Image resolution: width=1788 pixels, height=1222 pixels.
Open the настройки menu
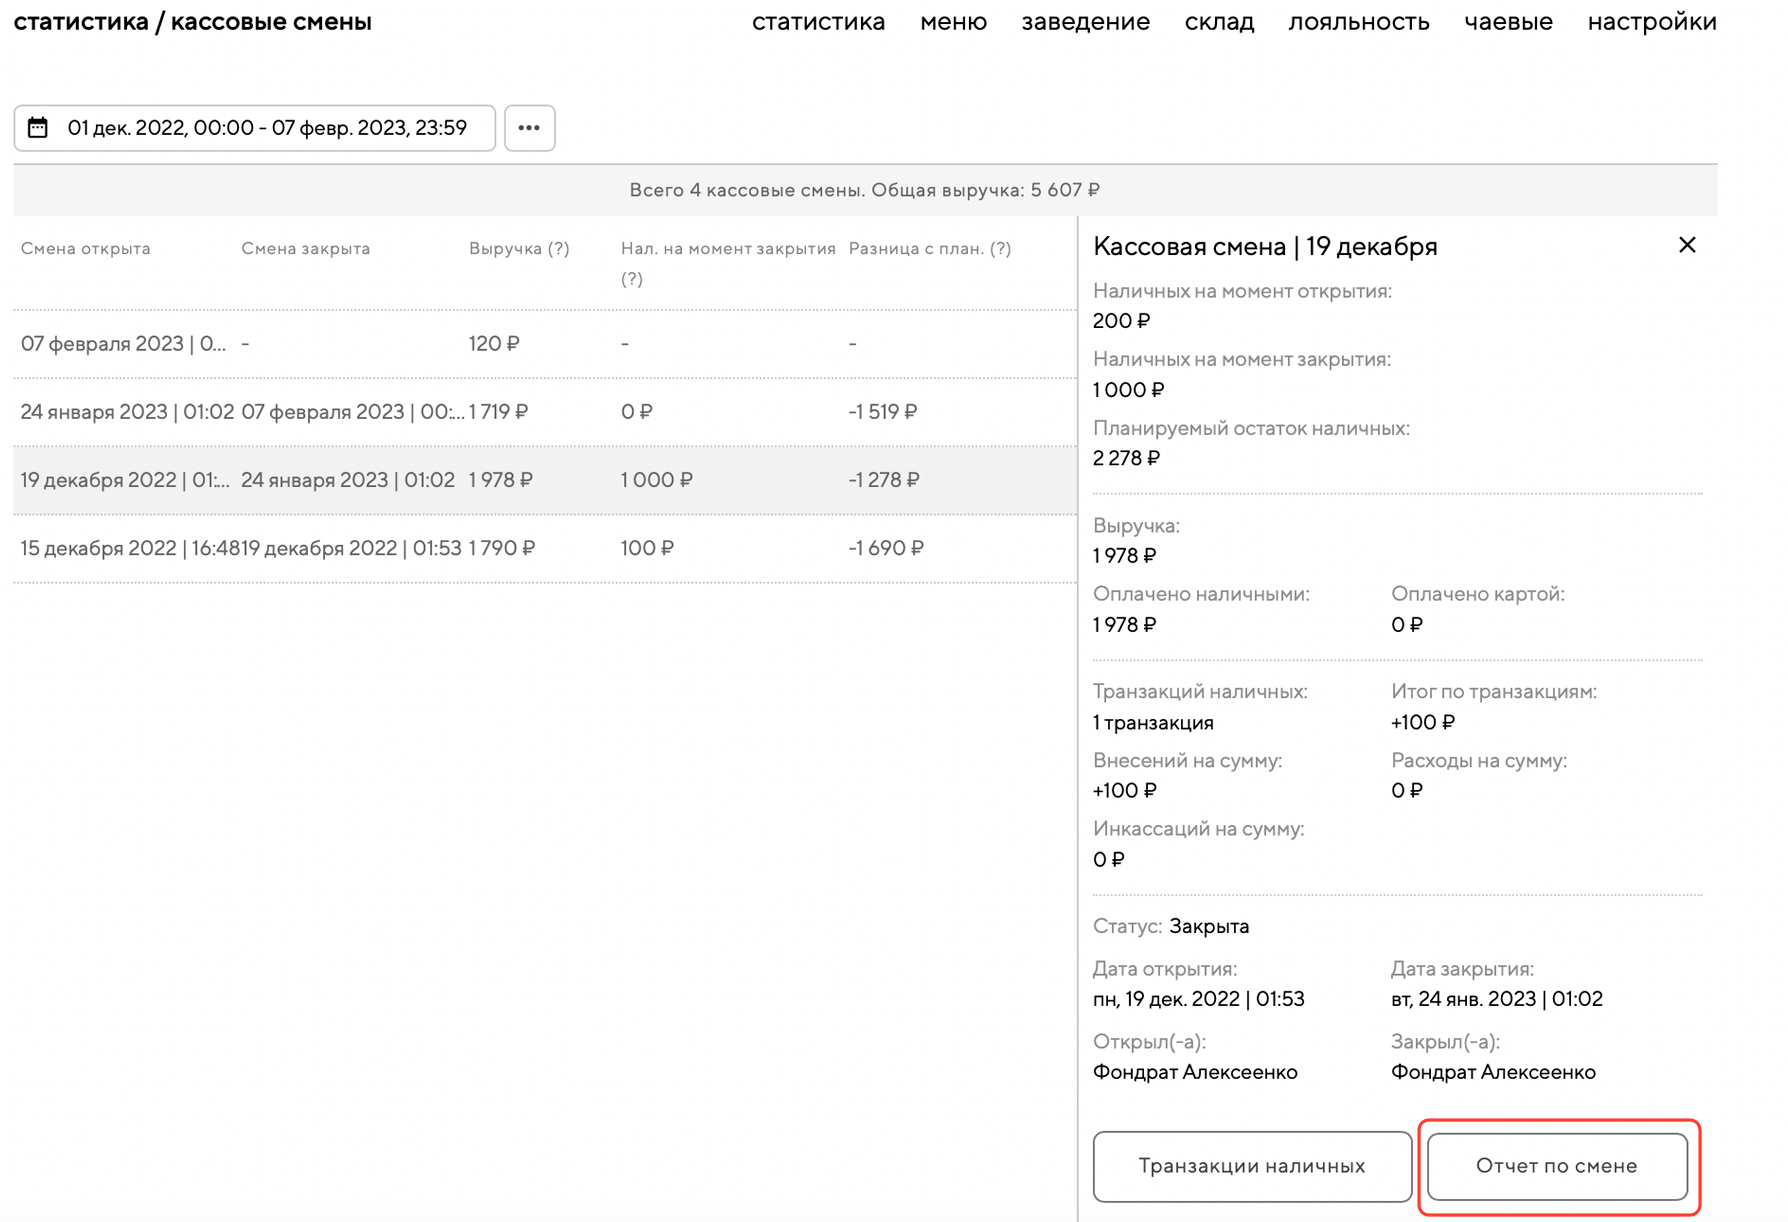pos(1651,22)
